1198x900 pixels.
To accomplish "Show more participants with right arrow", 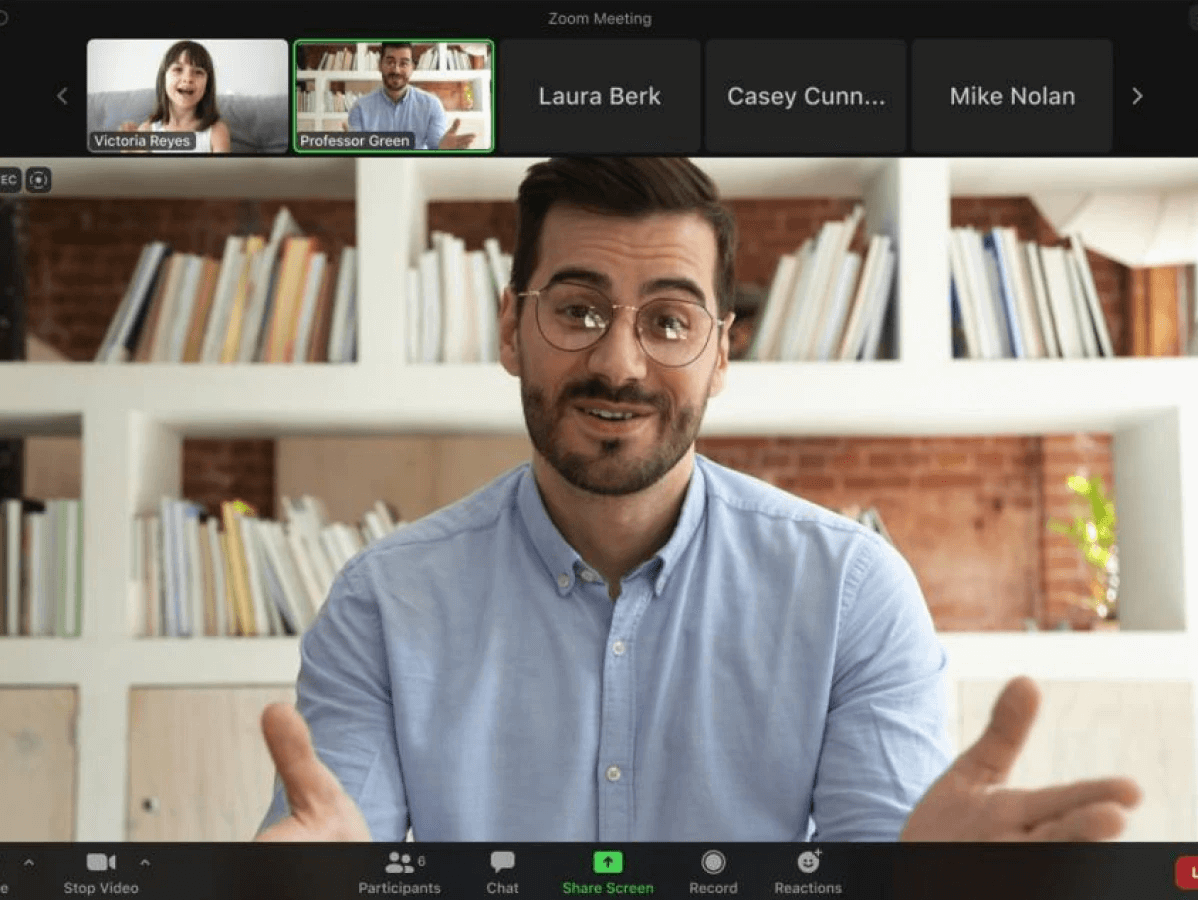I will tap(1136, 96).
